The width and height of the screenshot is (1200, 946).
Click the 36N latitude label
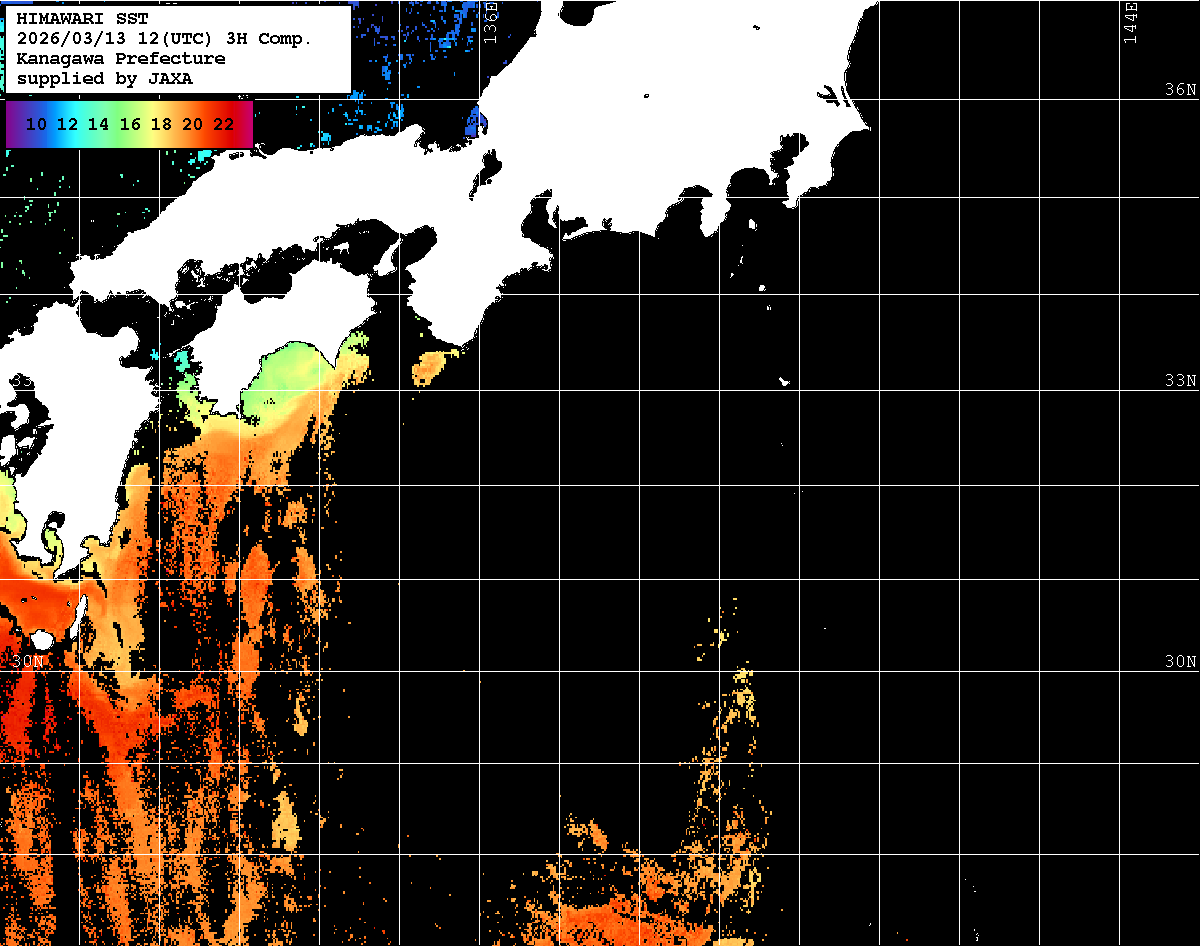(x=1179, y=90)
